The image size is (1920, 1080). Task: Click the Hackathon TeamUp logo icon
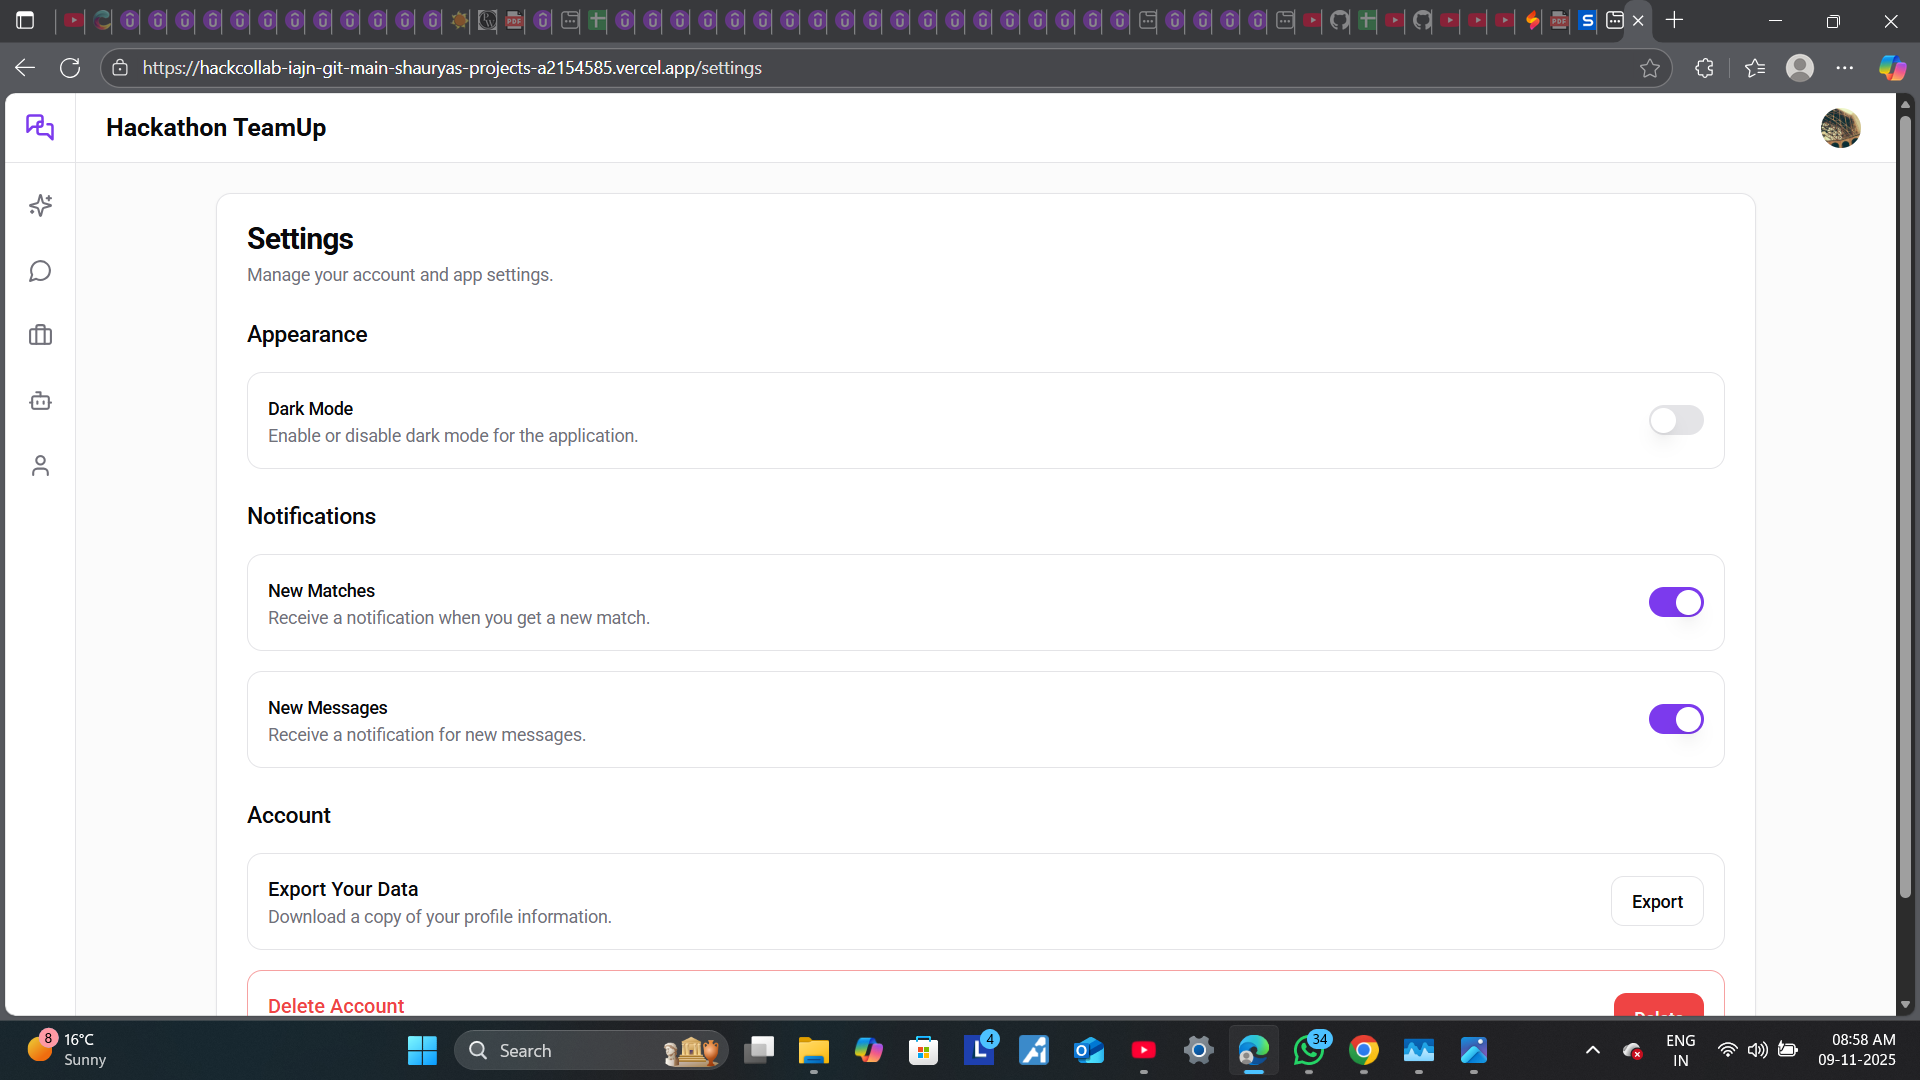pos(40,127)
